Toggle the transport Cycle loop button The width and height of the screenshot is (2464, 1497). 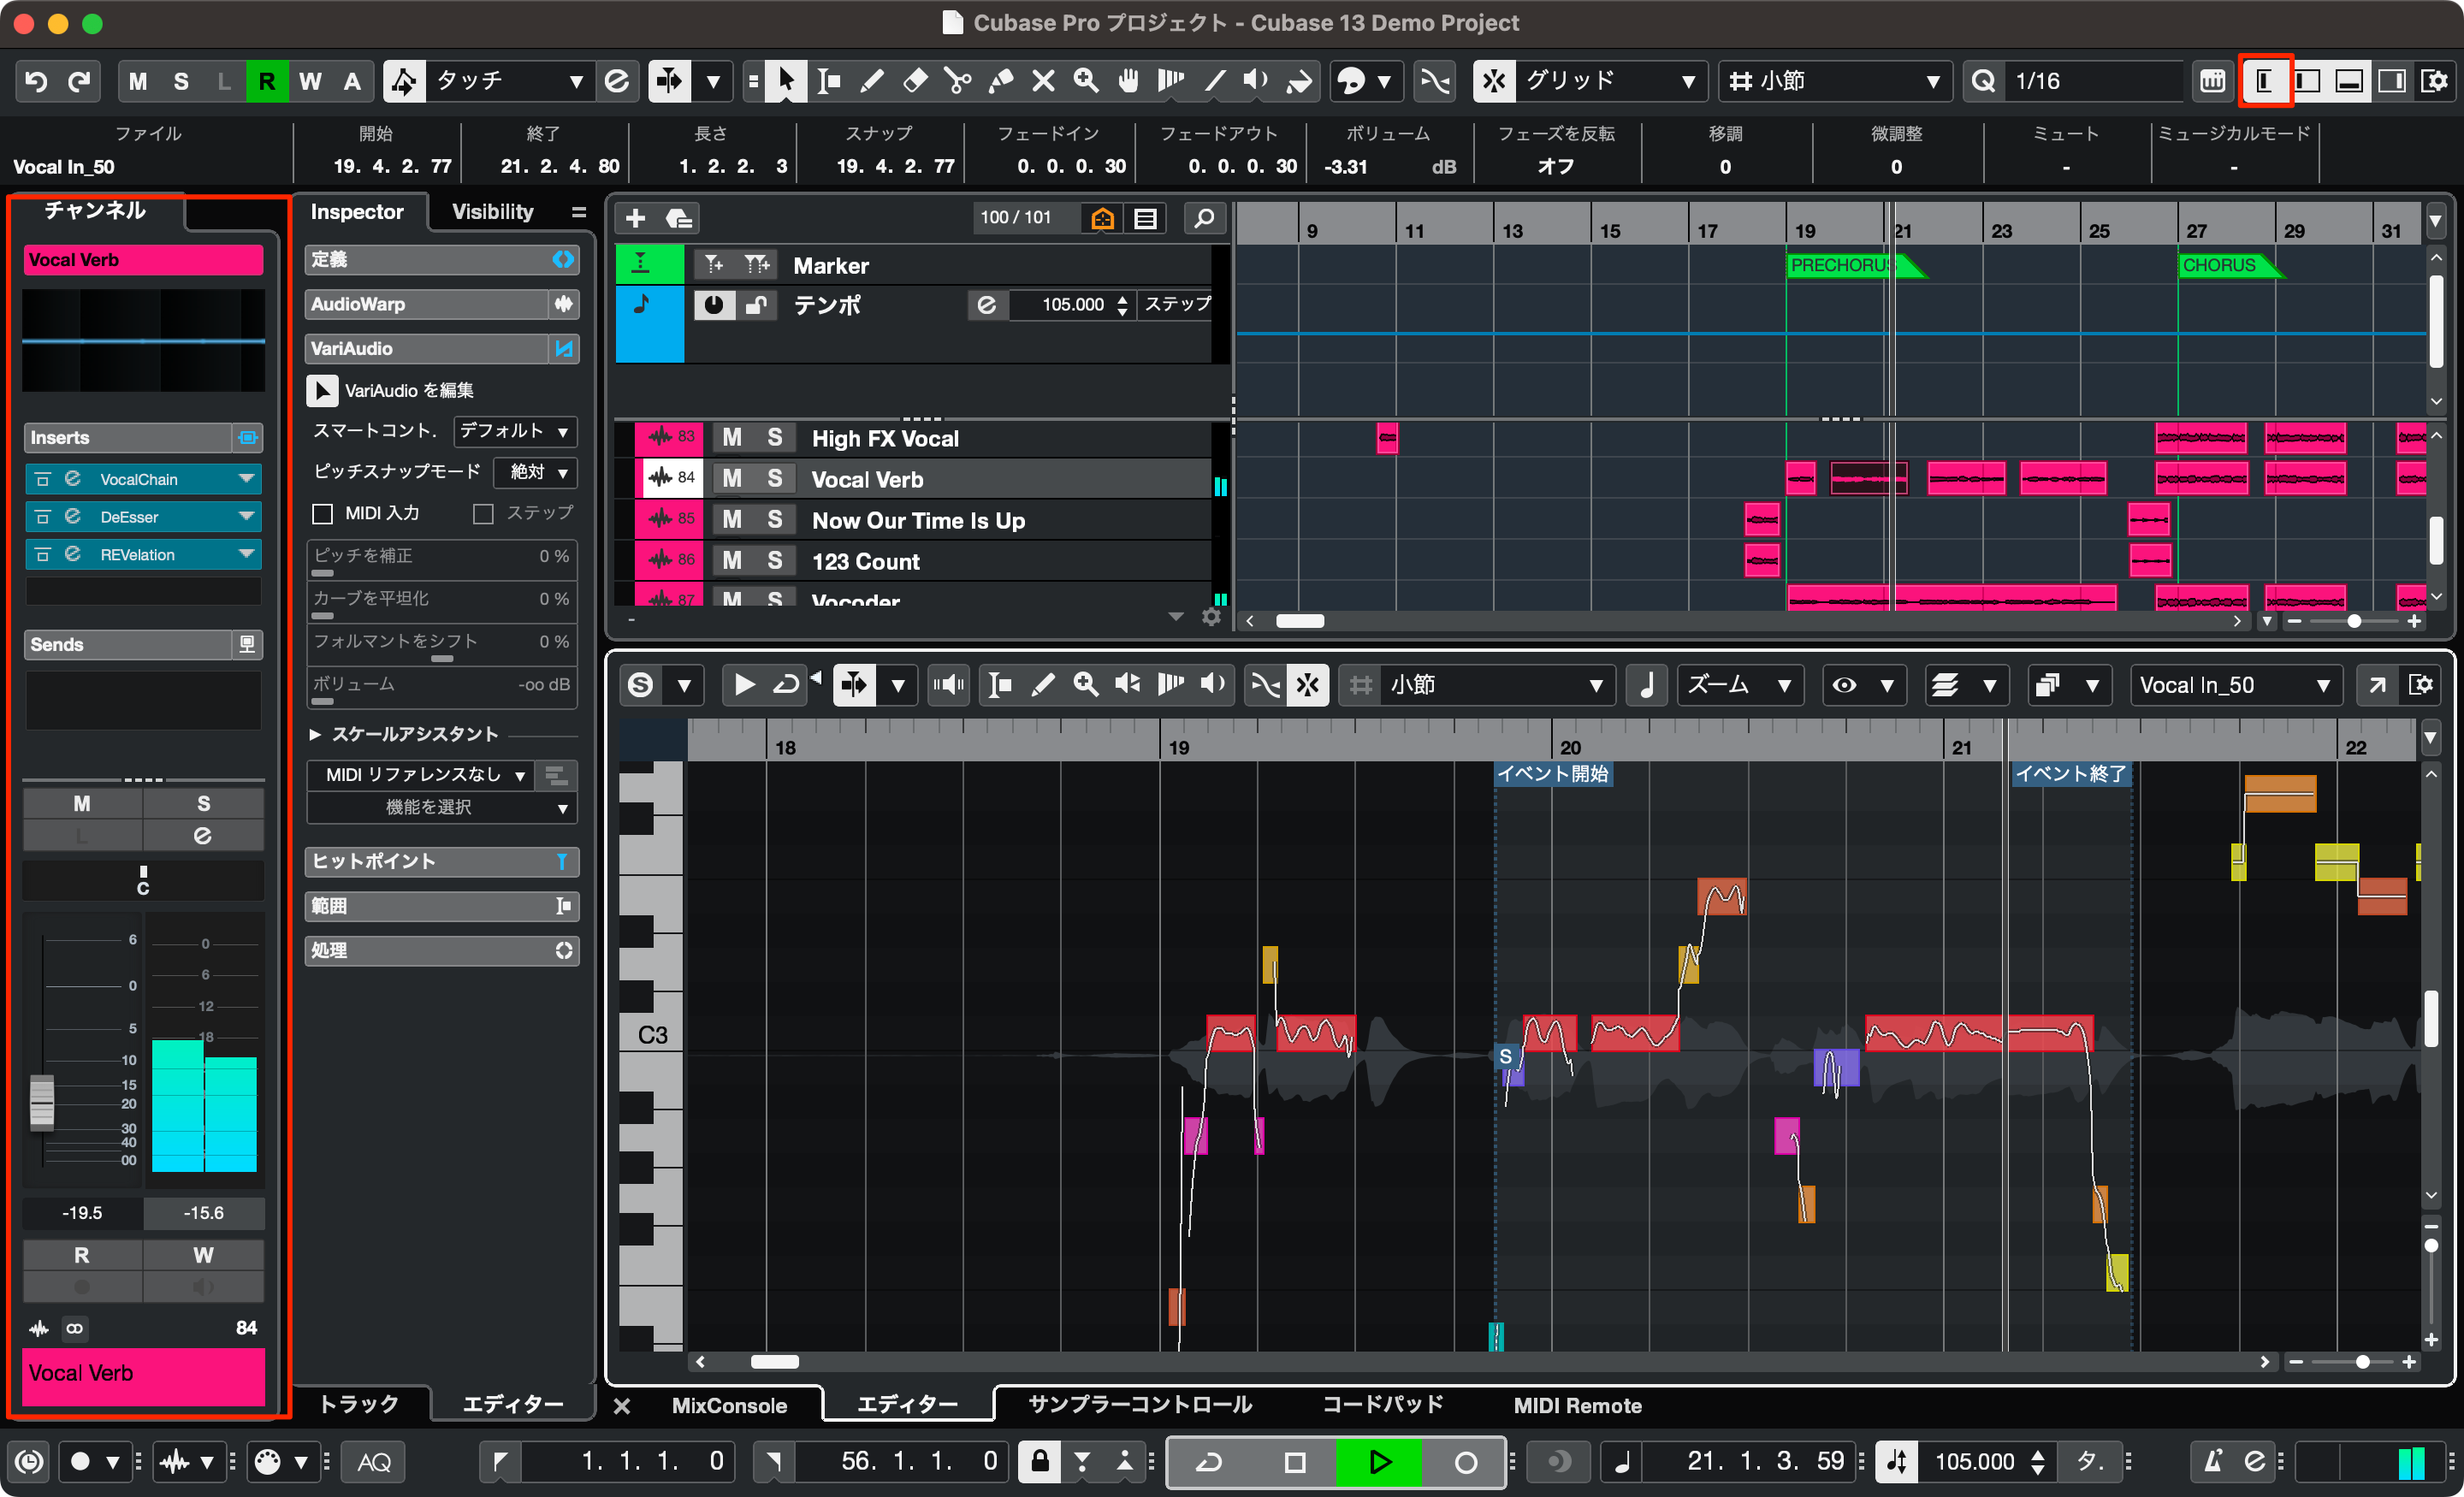pos(1209,1462)
